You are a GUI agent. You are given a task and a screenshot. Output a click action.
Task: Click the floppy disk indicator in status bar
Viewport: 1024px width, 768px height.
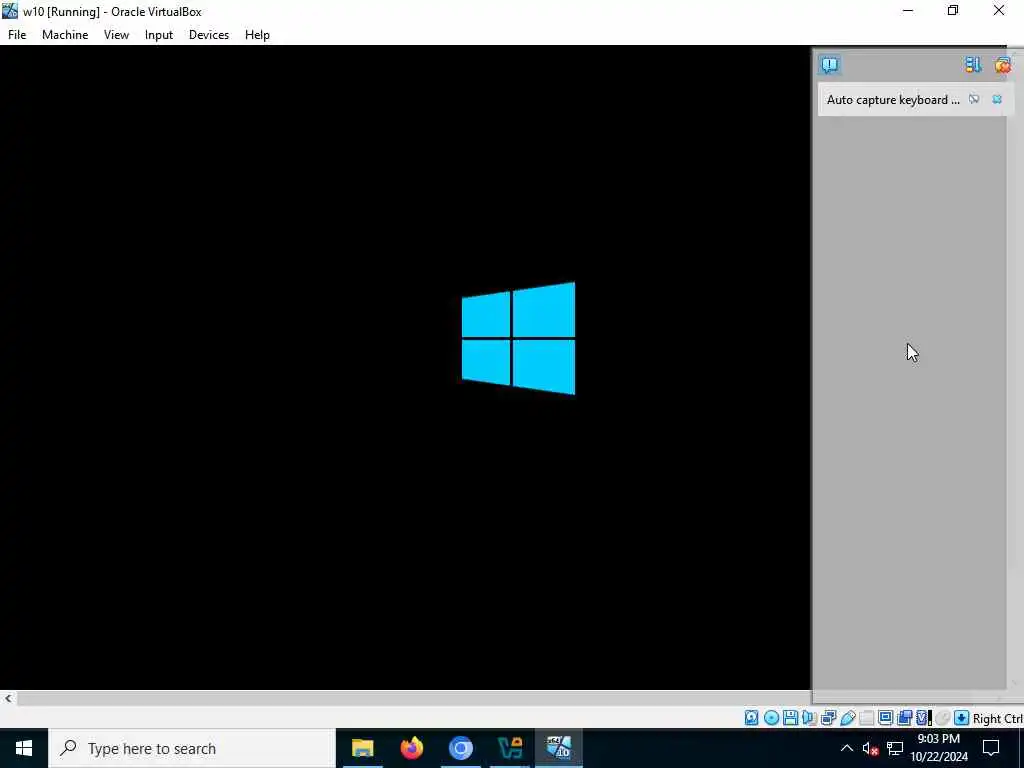point(790,718)
